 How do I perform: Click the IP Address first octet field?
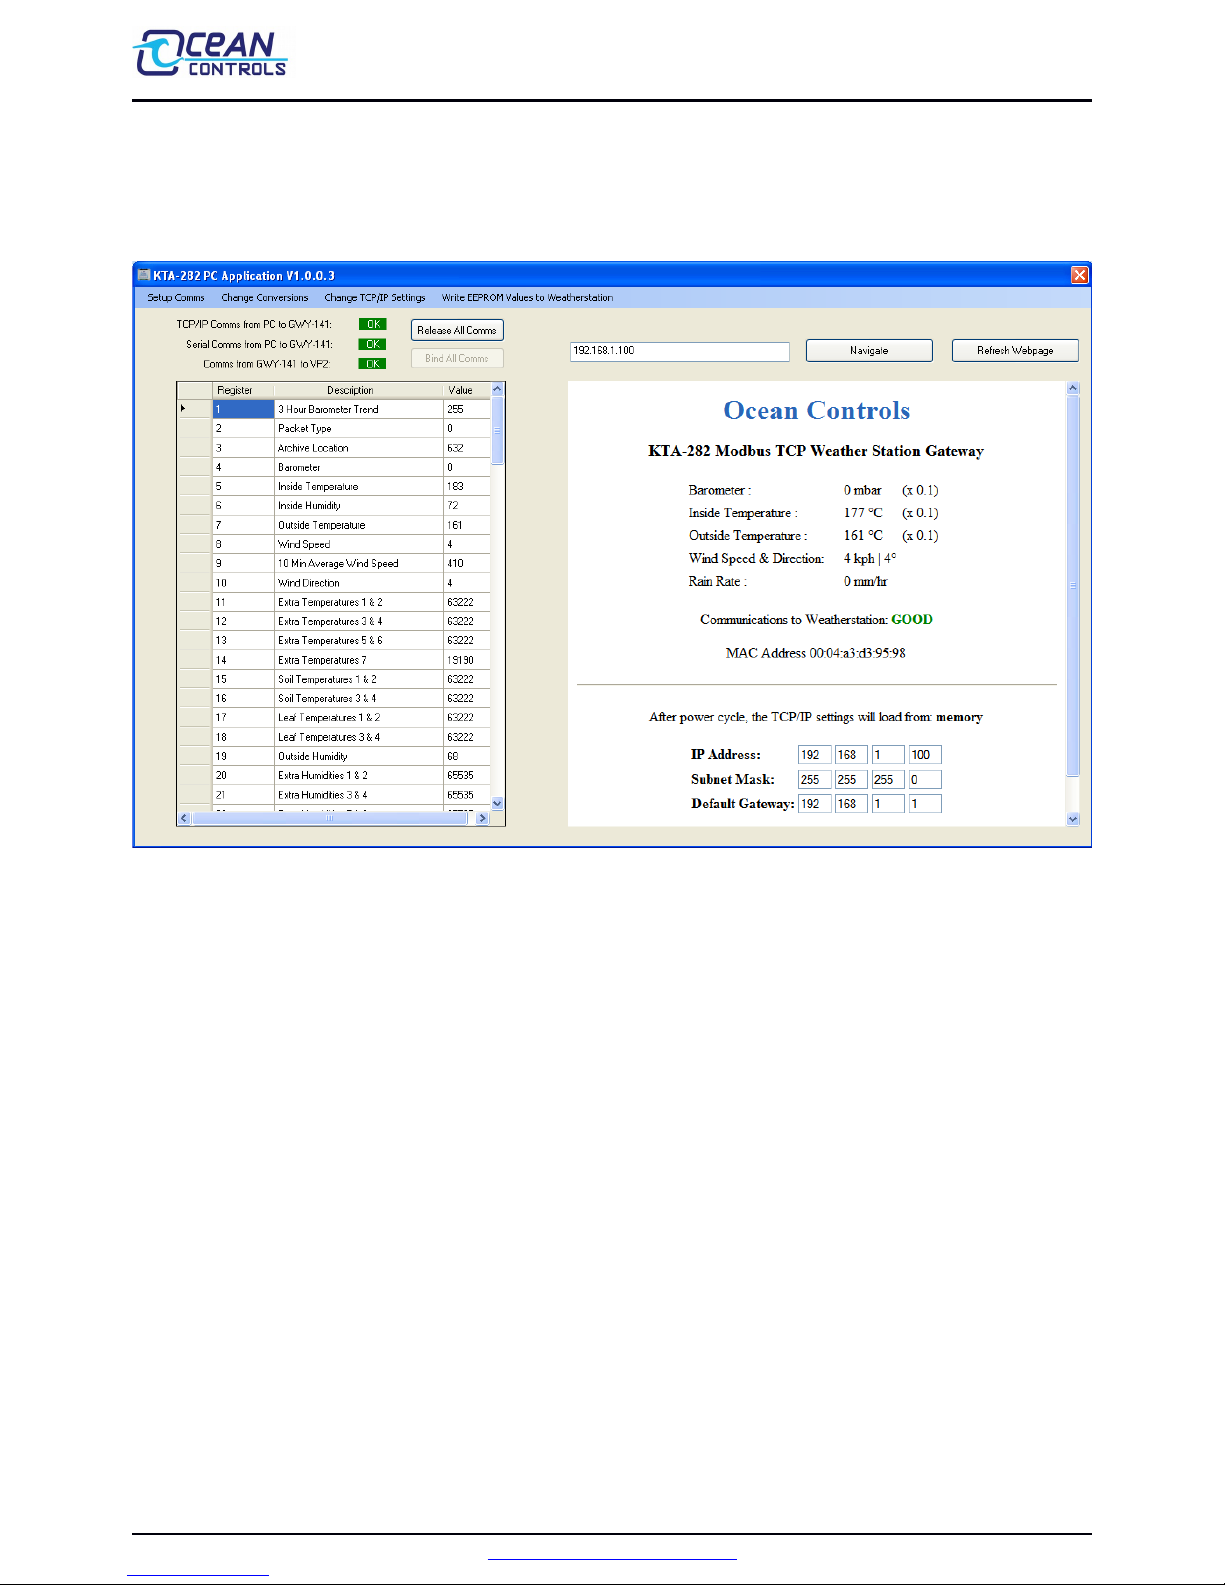click(815, 755)
